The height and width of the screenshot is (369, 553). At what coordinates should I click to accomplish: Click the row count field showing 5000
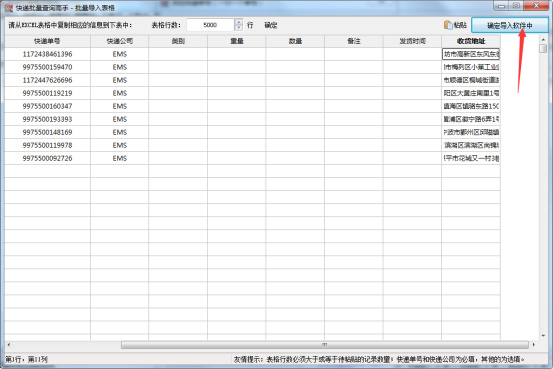pyautogui.click(x=211, y=25)
